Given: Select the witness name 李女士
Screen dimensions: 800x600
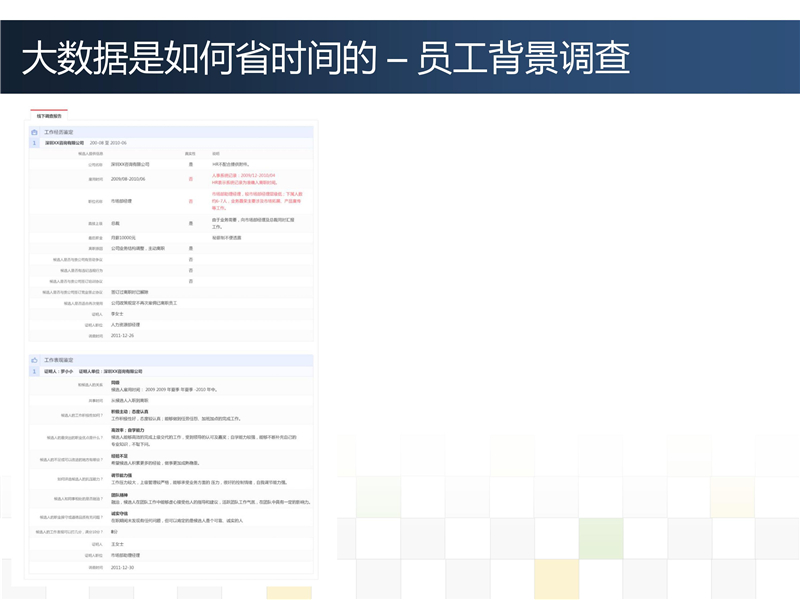Looking at the screenshot, I should [117, 314].
